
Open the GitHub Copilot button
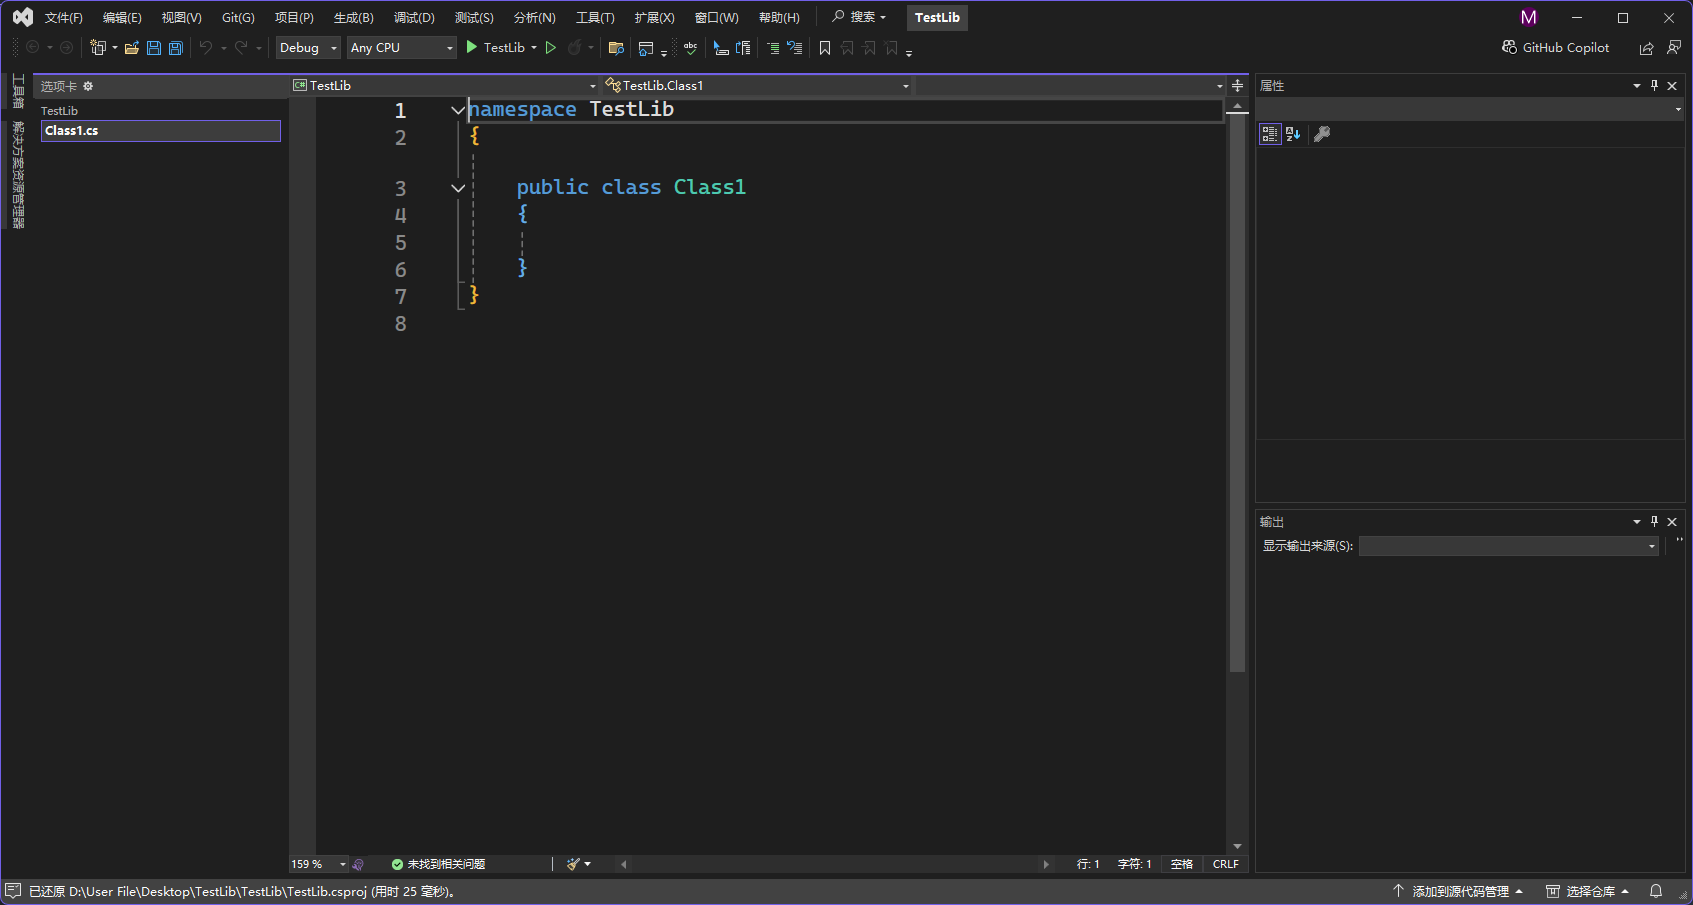tap(1556, 48)
